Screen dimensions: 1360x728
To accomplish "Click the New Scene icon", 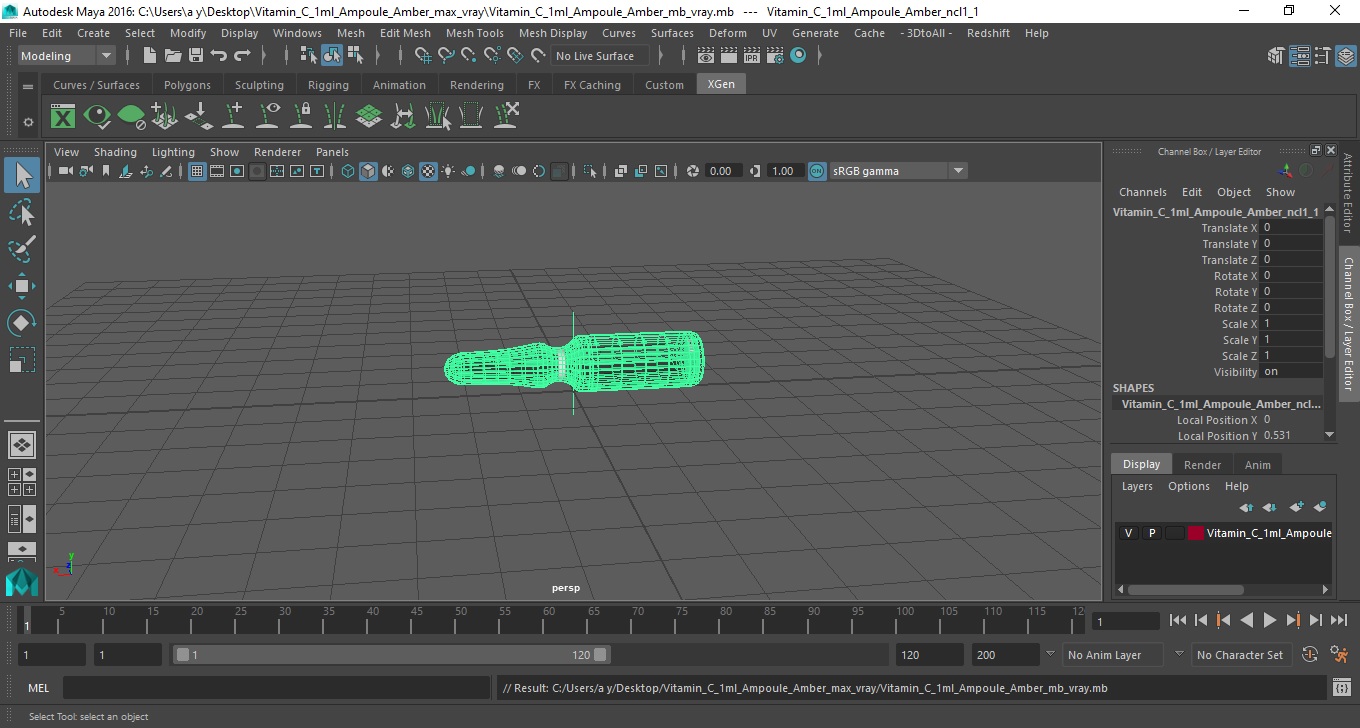I will (x=149, y=56).
